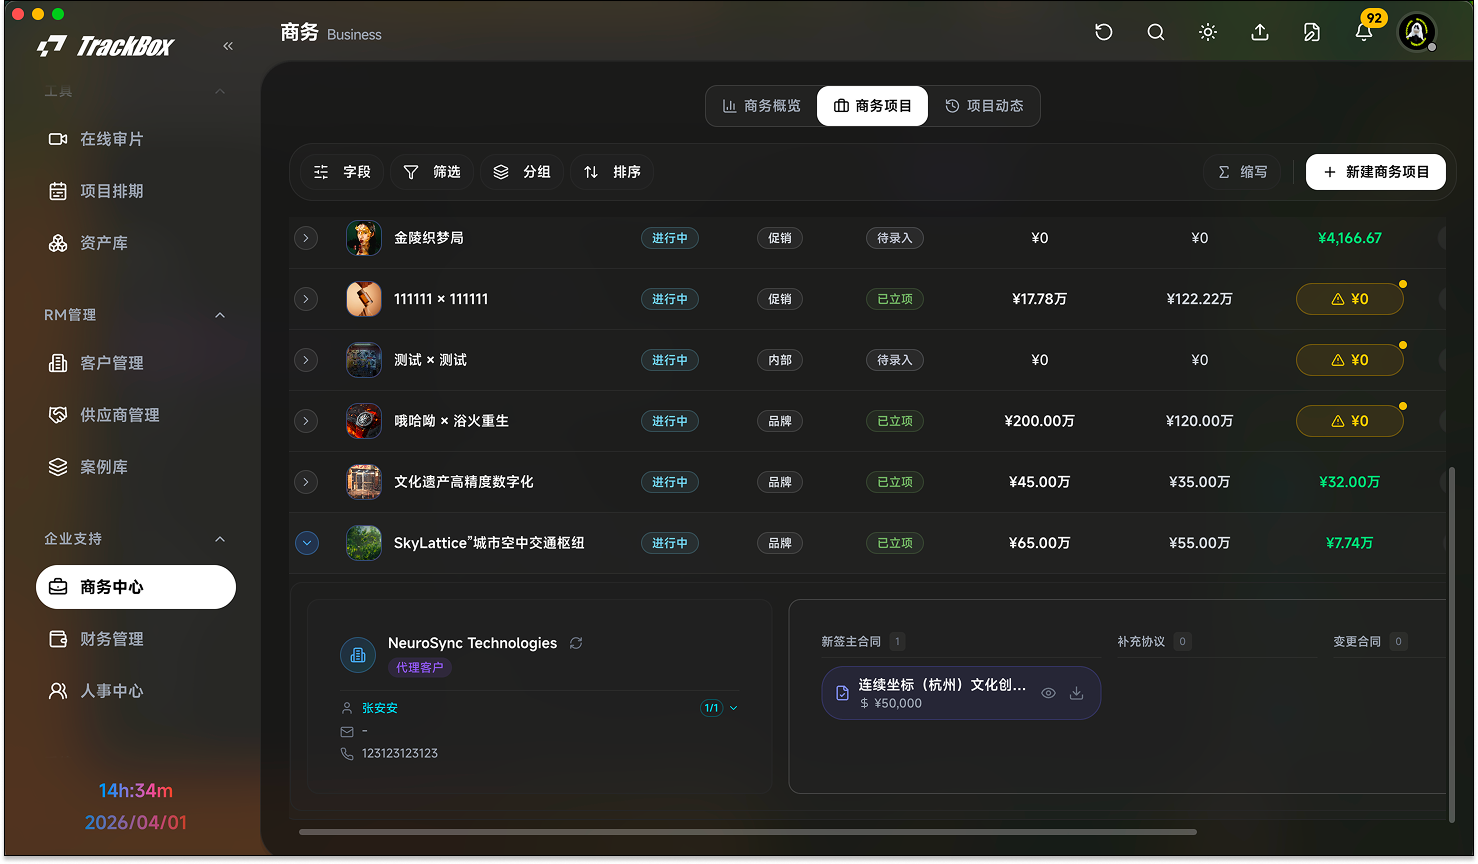
Task: Click the 进行中 status of 金陵织梦局
Action: click(670, 238)
